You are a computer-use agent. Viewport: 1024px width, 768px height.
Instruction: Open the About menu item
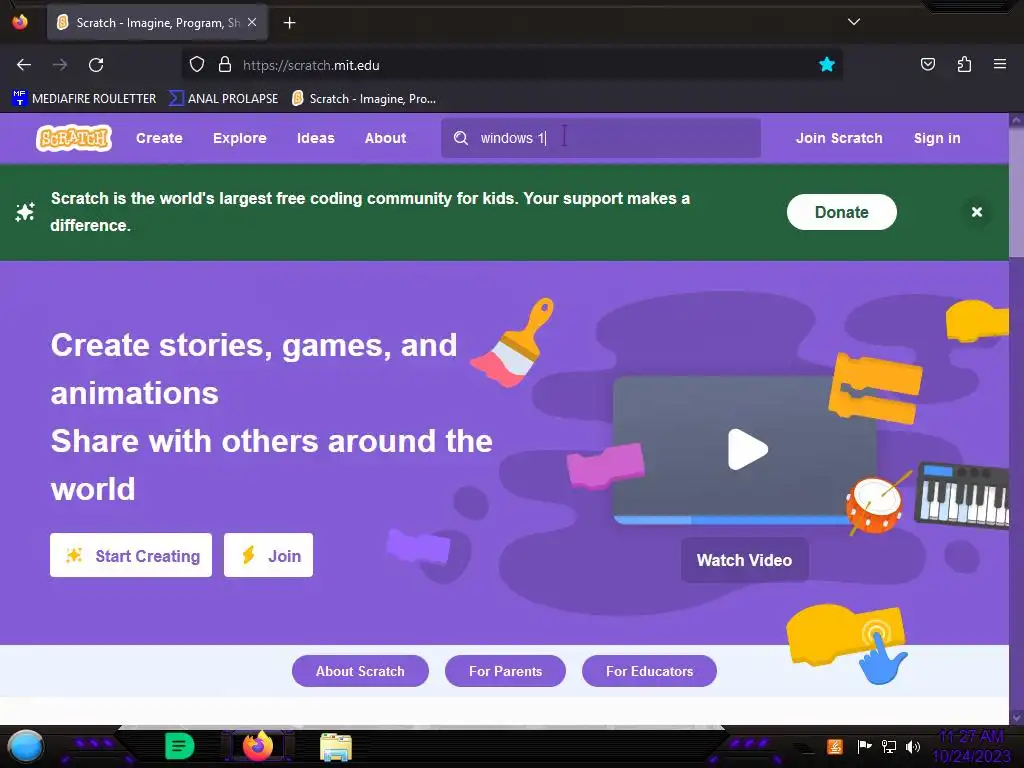click(385, 138)
